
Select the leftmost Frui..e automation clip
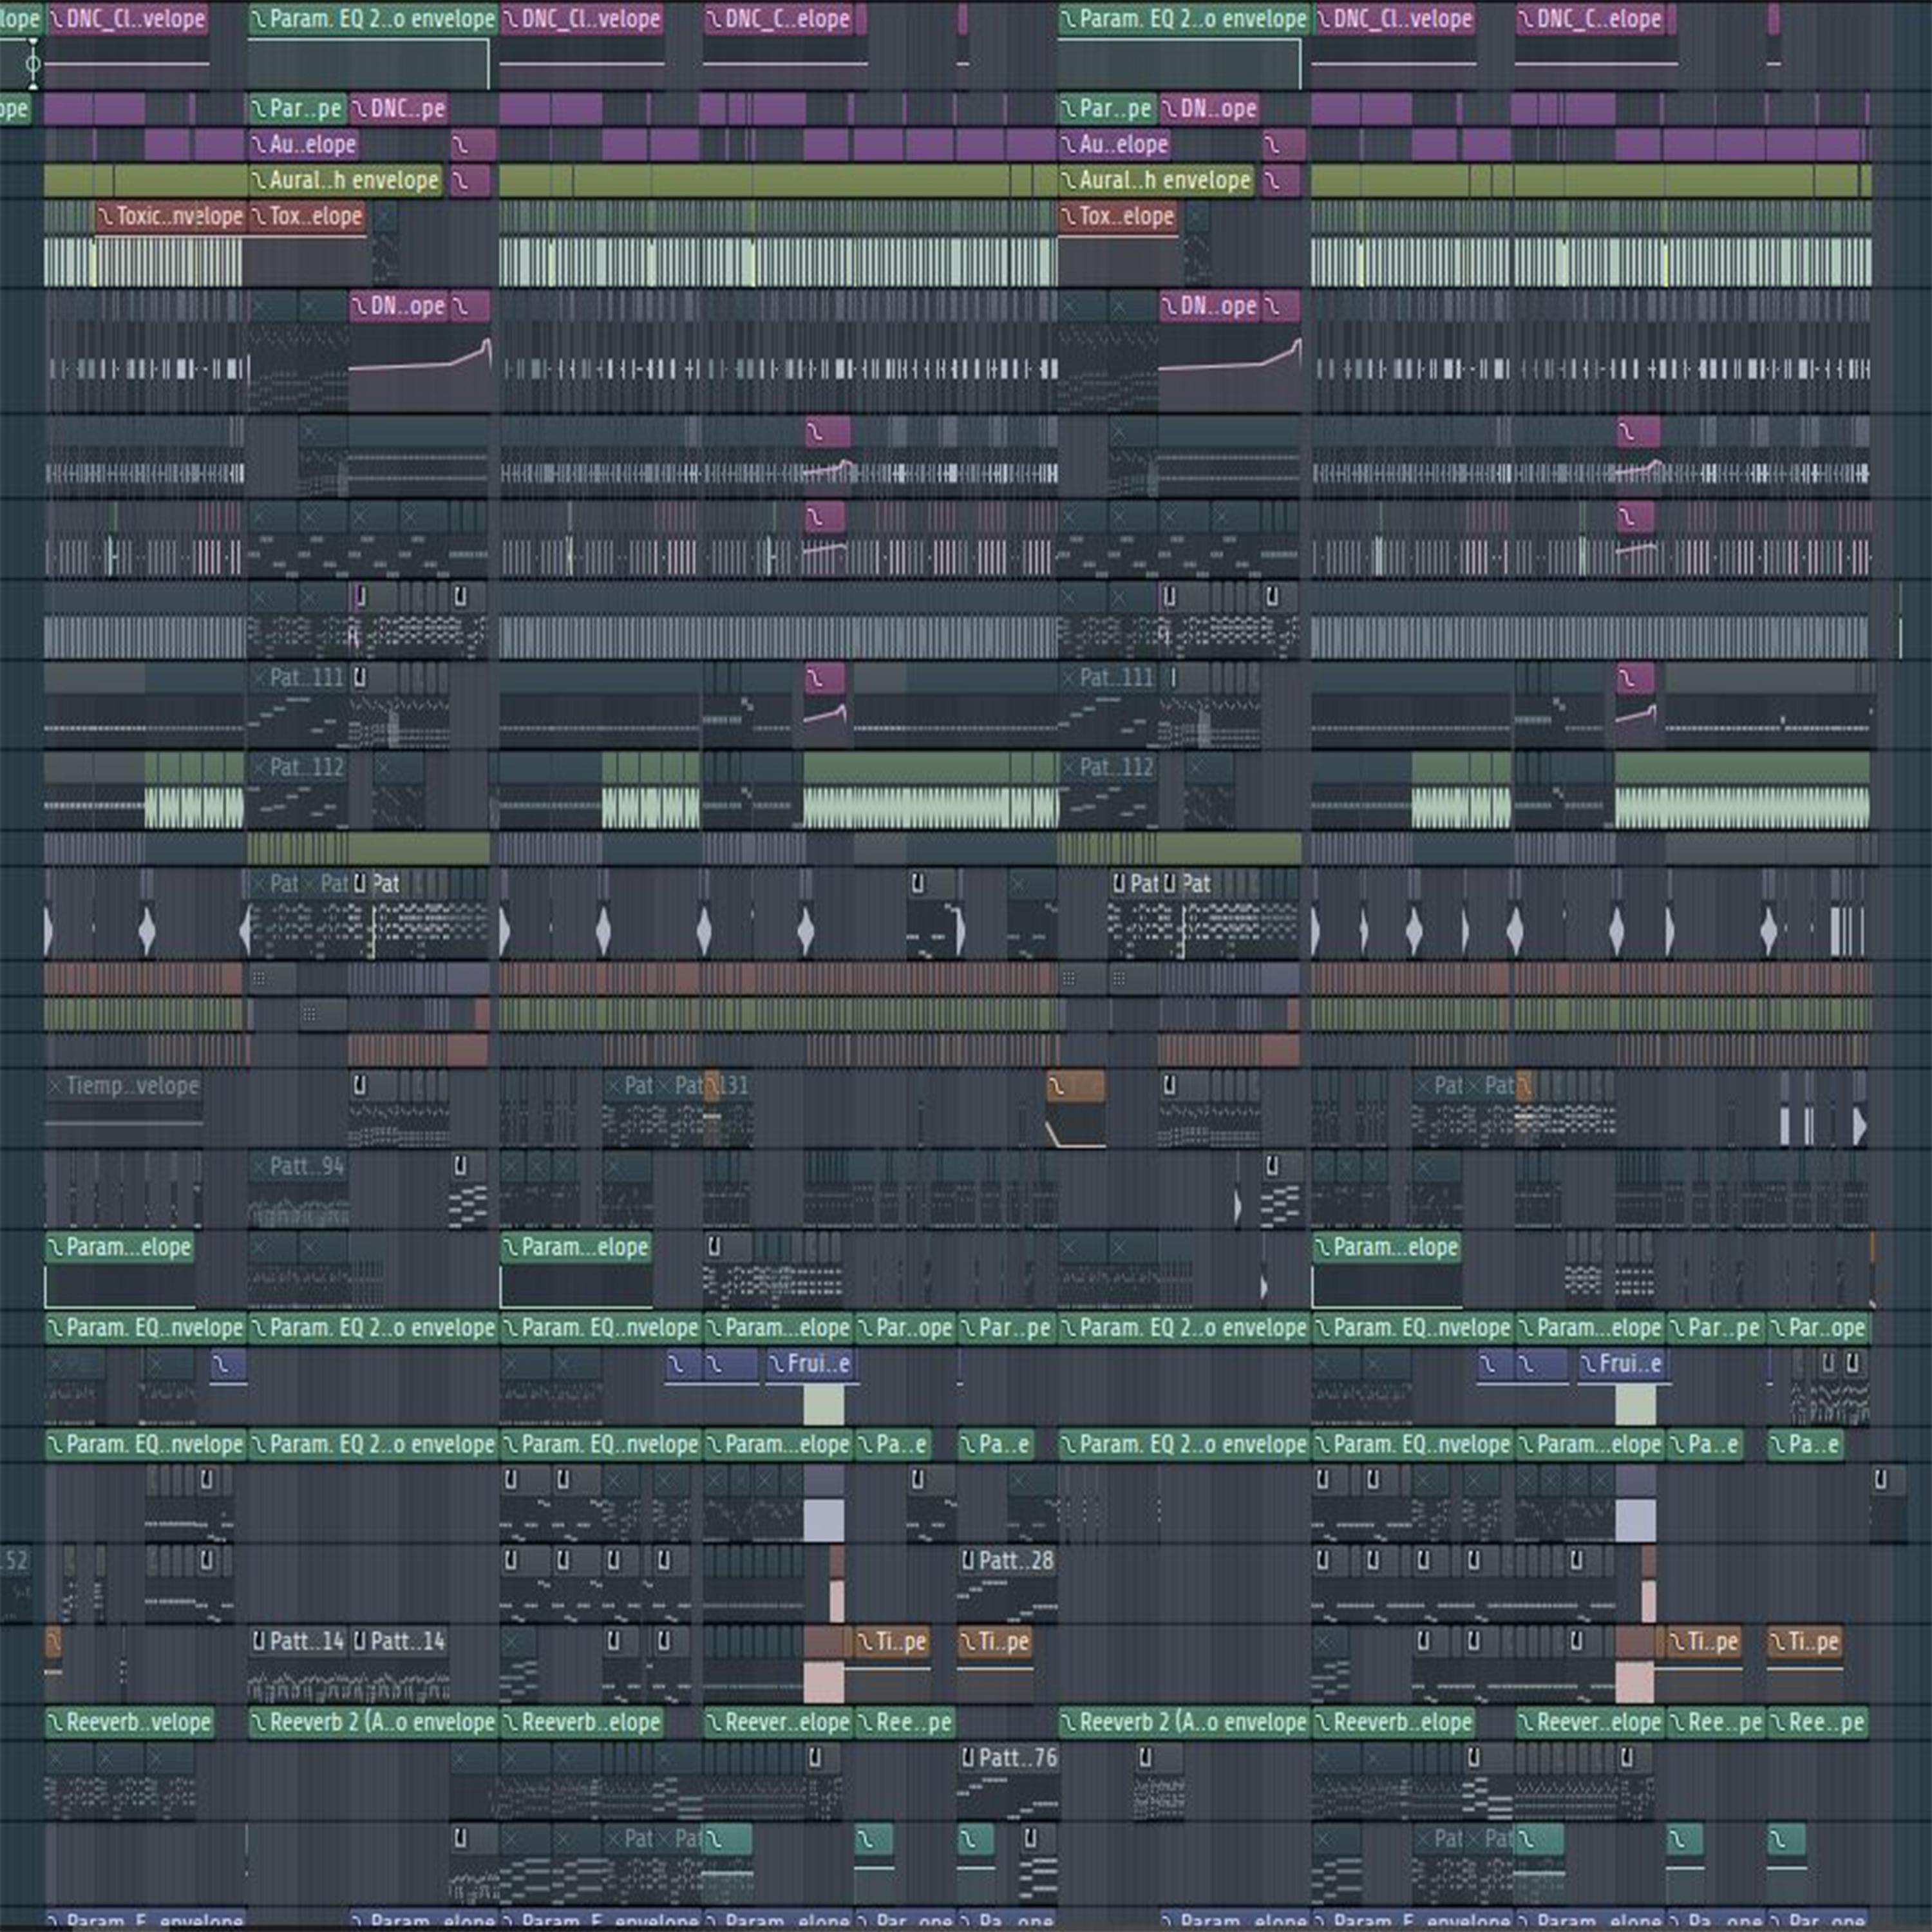(x=810, y=1363)
